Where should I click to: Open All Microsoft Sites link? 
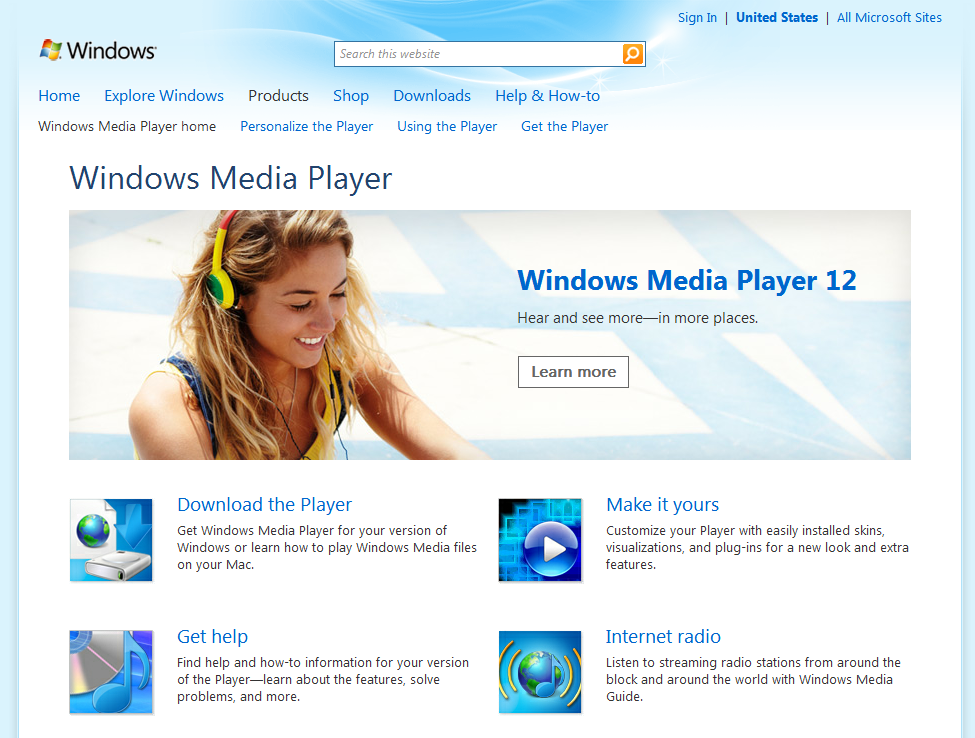889,17
